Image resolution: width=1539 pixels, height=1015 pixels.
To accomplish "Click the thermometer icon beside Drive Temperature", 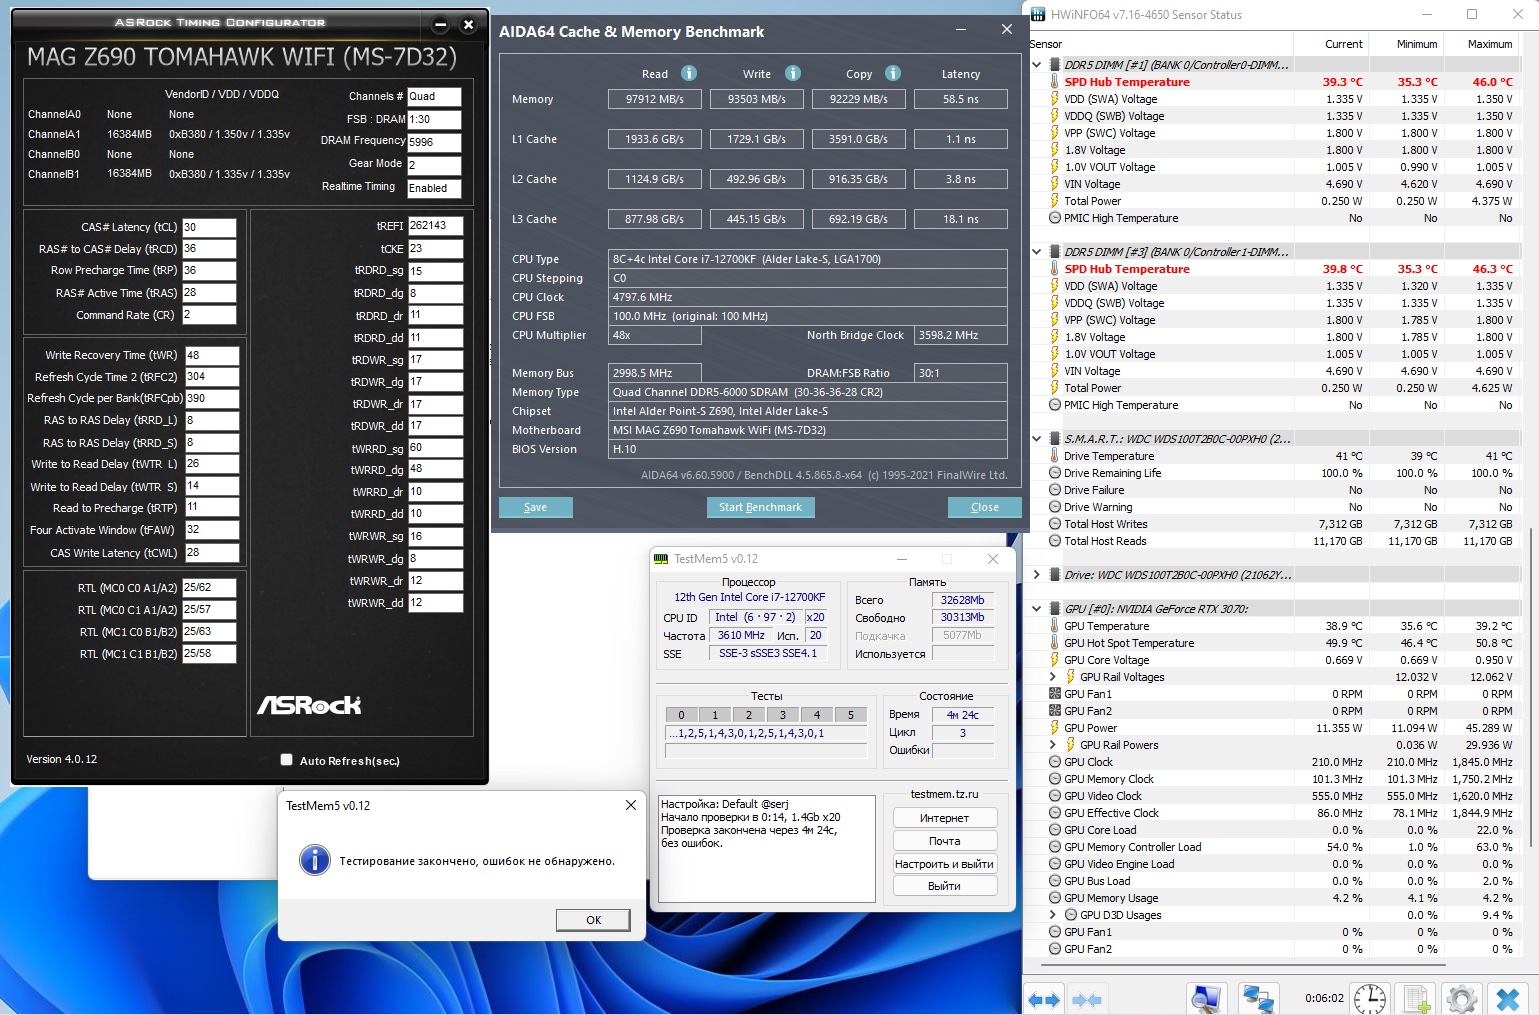I will coord(1054,456).
